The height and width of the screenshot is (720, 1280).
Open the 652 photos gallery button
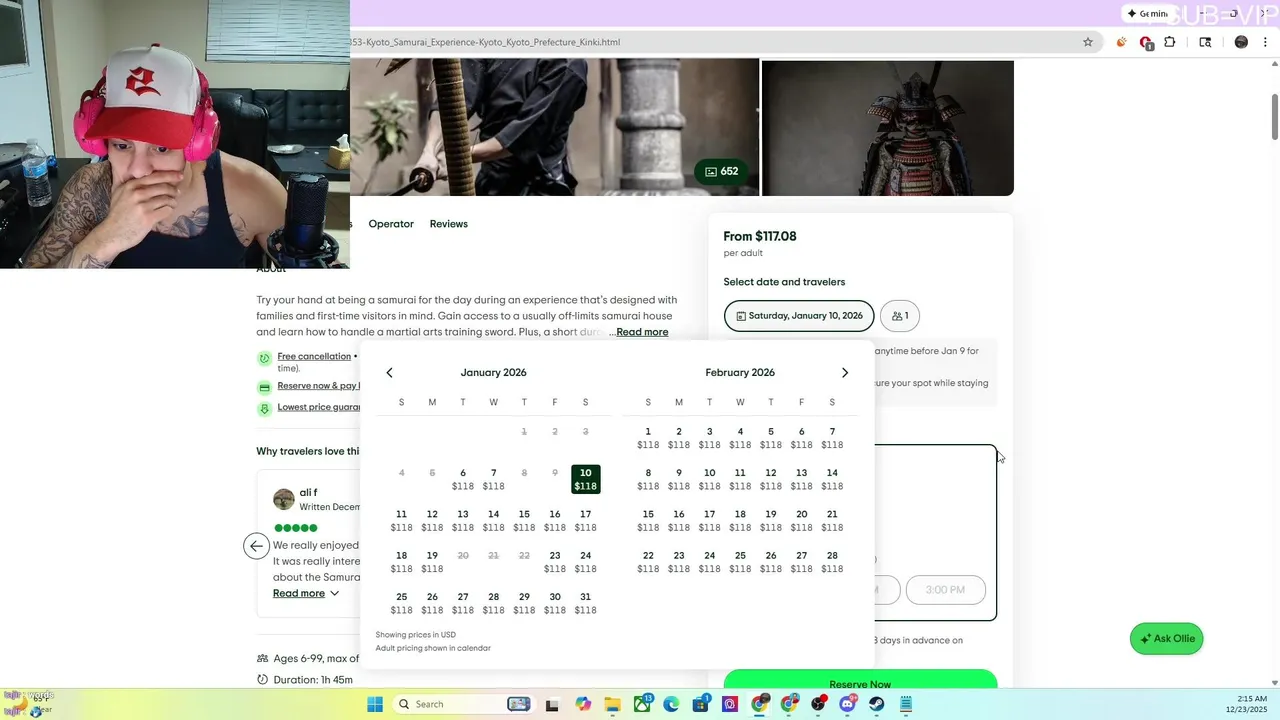click(721, 171)
